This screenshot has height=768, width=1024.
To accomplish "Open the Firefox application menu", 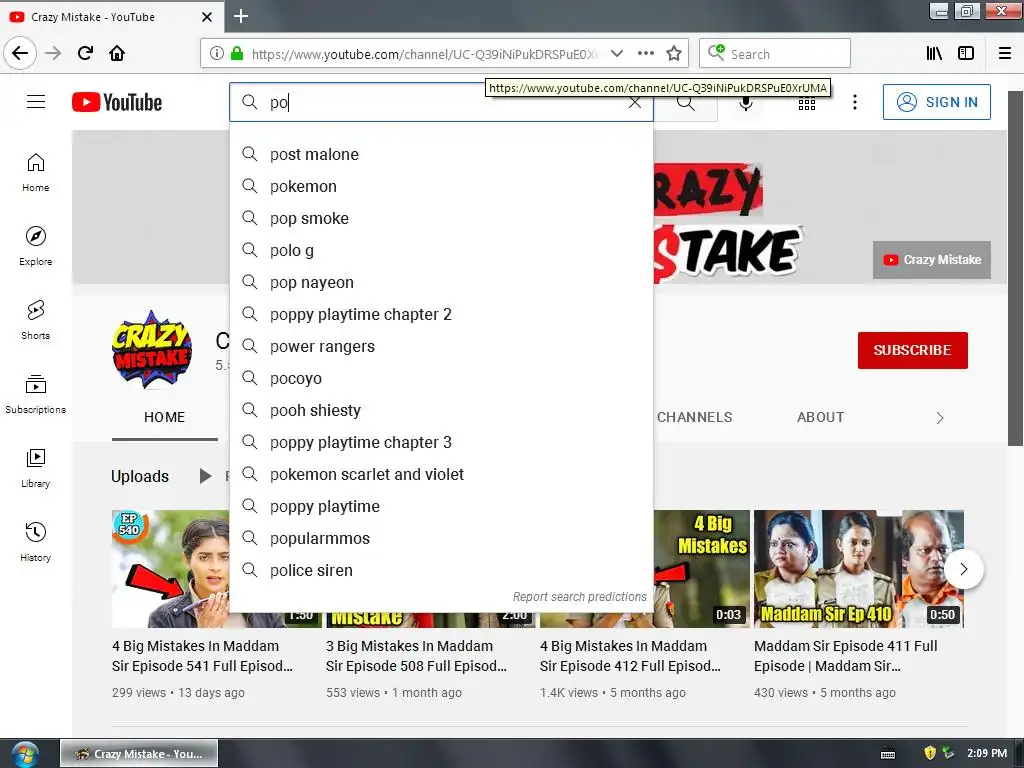I will click(x=1005, y=54).
